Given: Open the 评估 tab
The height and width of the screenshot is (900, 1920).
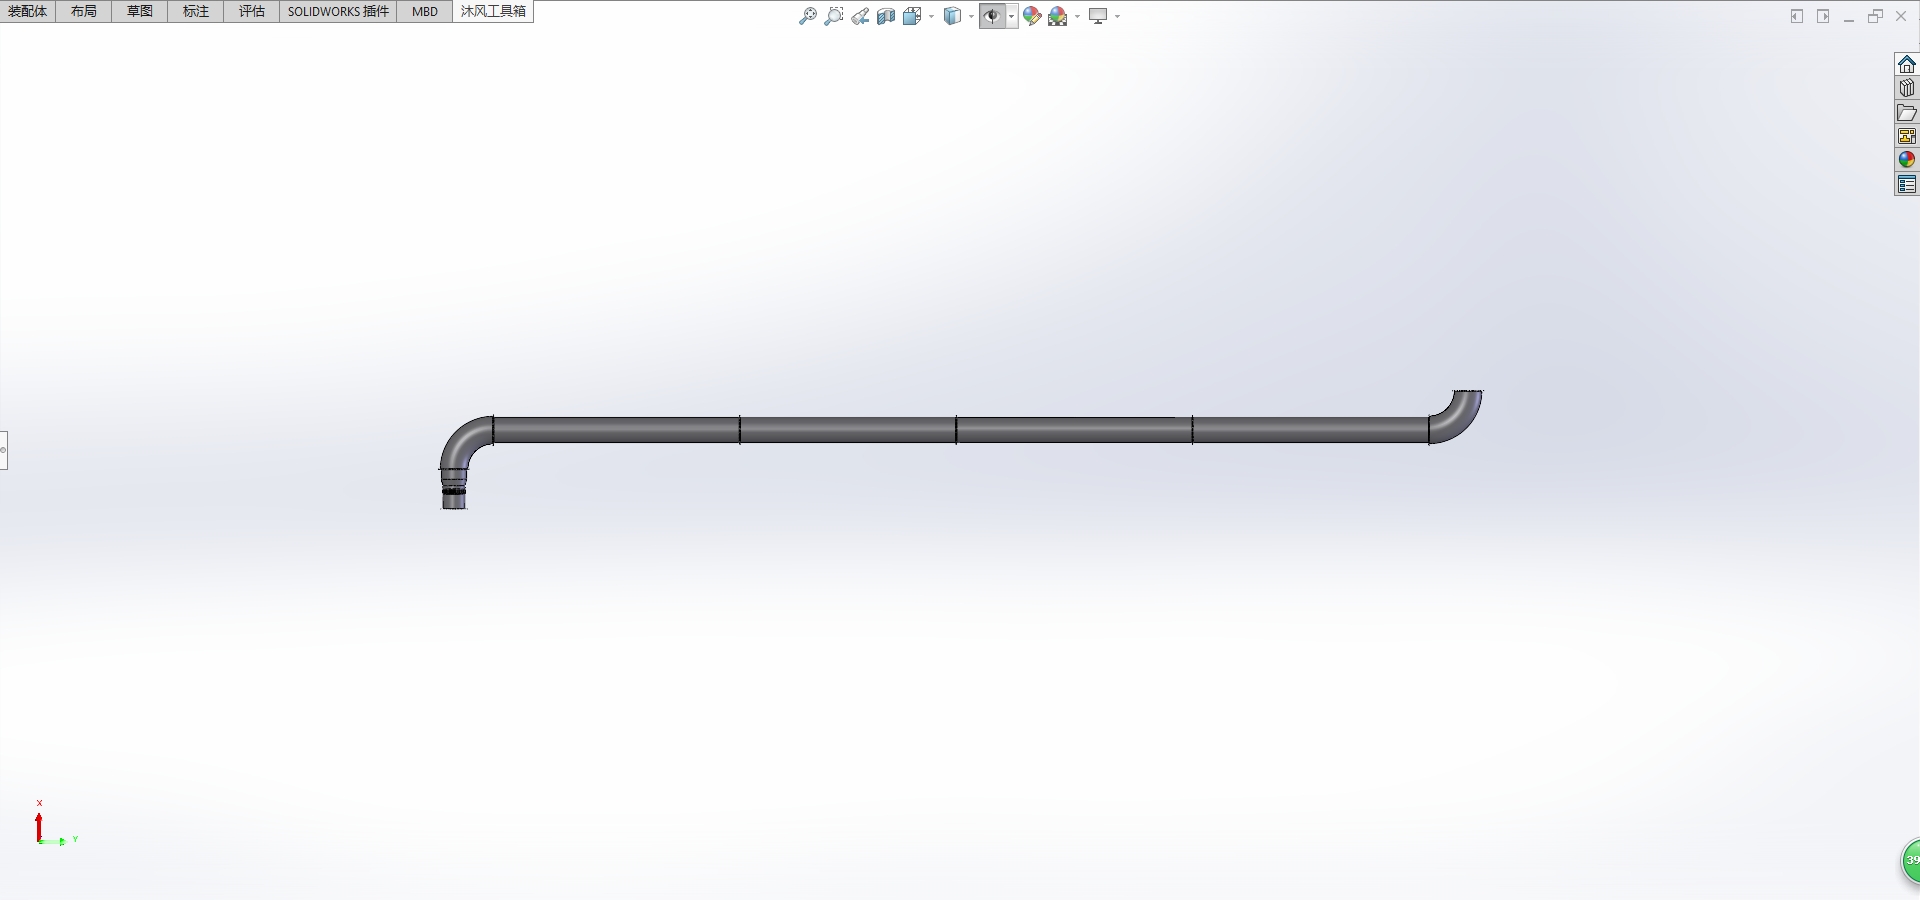Looking at the screenshot, I should tap(252, 11).
